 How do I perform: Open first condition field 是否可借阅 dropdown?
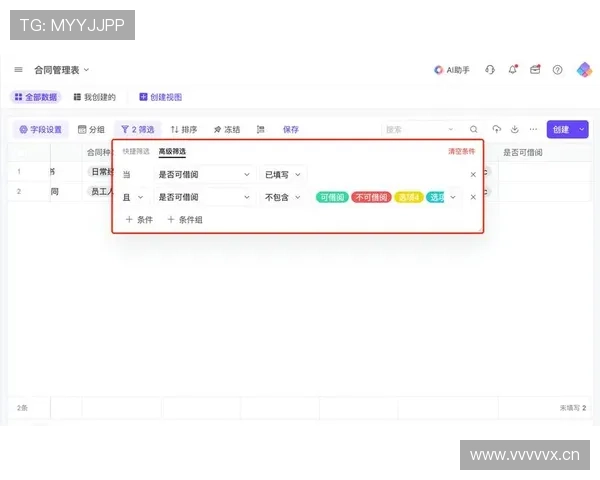pyautogui.click(x=204, y=175)
